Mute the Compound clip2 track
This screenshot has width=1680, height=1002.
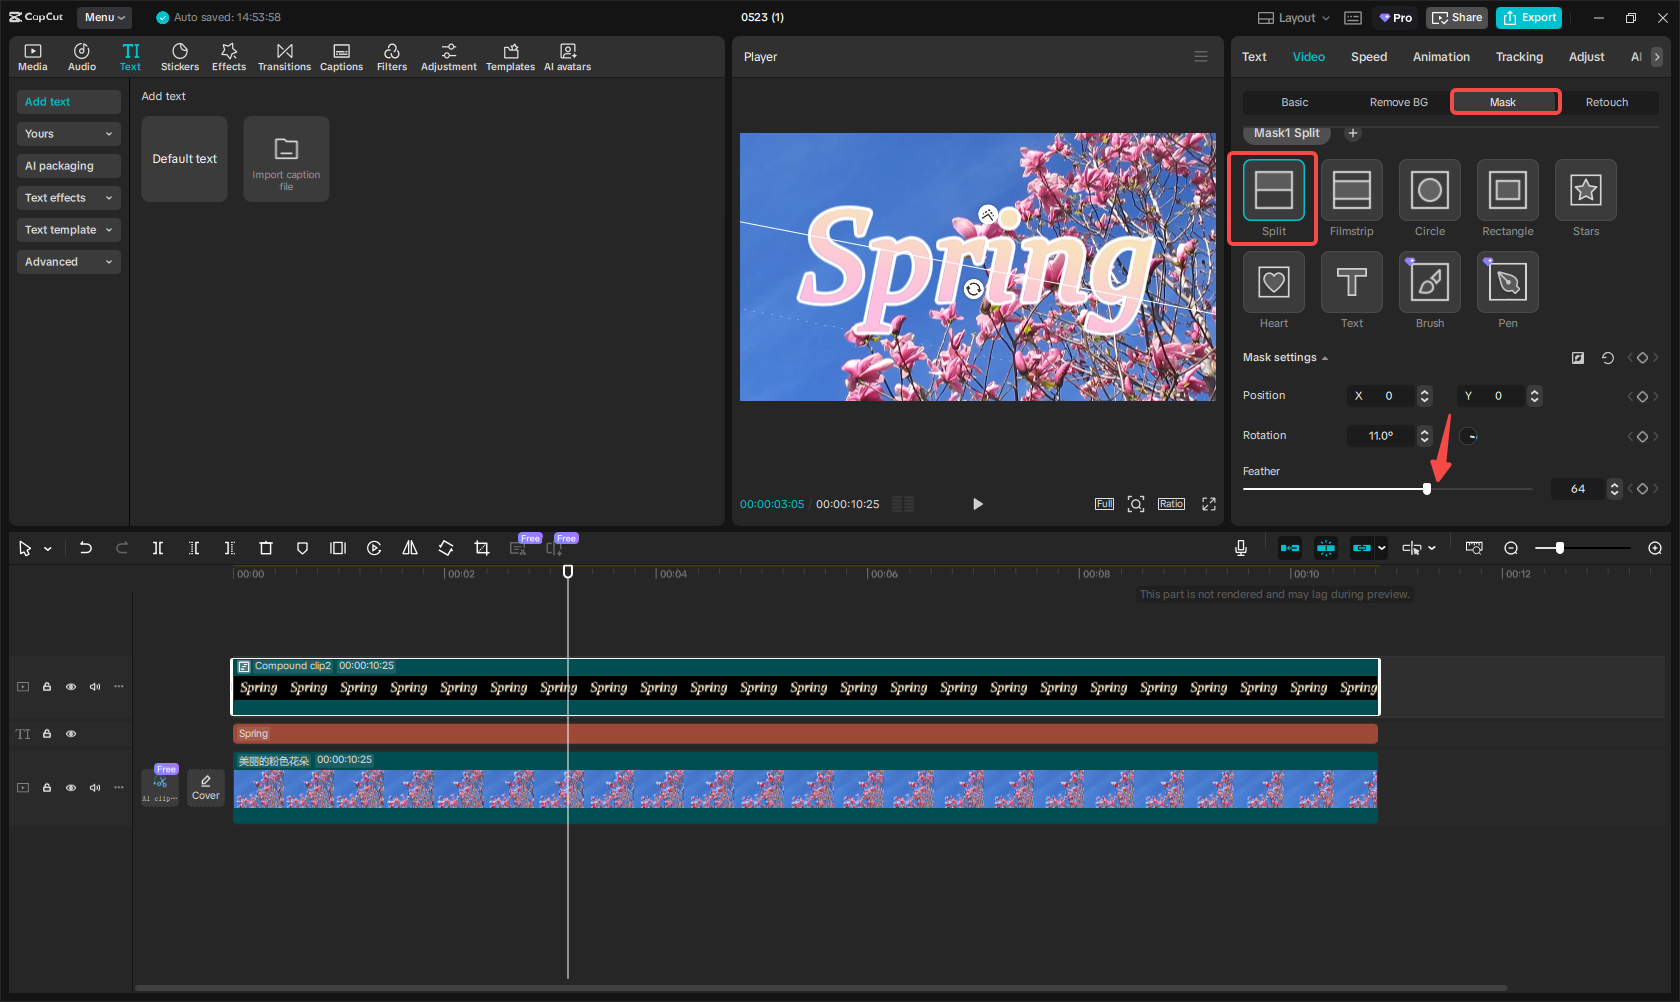click(x=95, y=687)
